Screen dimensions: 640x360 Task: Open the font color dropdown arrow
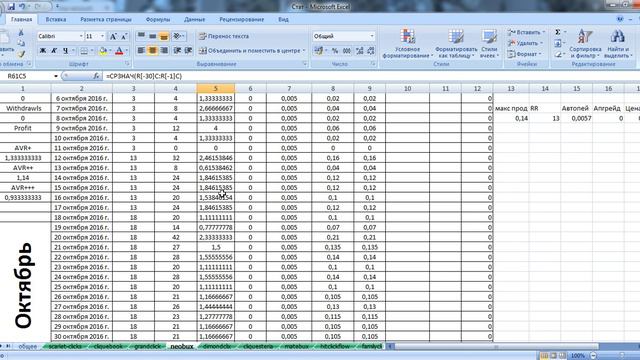coord(127,51)
